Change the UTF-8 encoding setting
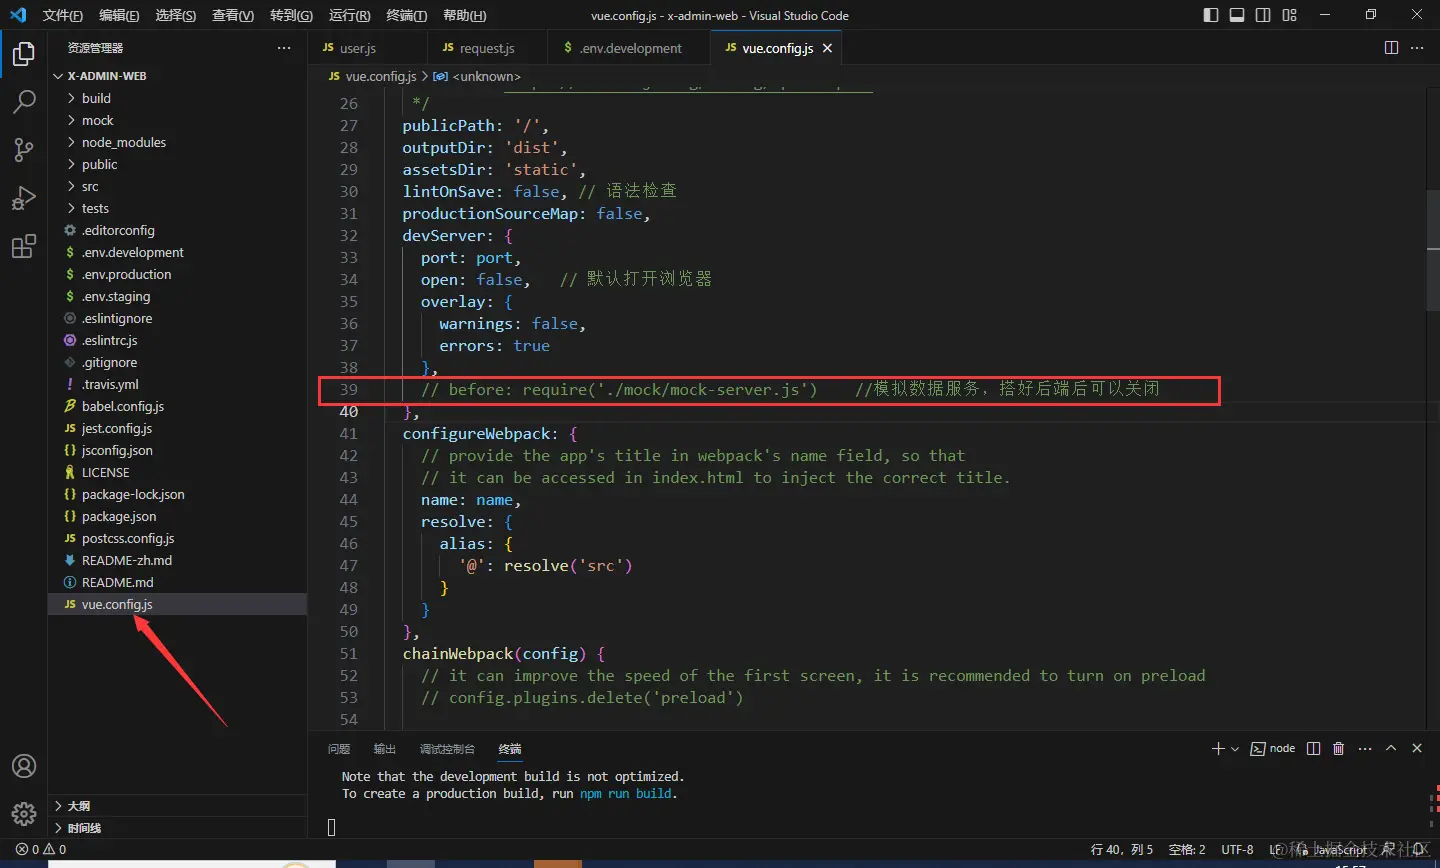Viewport: 1440px width, 868px height. click(x=1237, y=849)
